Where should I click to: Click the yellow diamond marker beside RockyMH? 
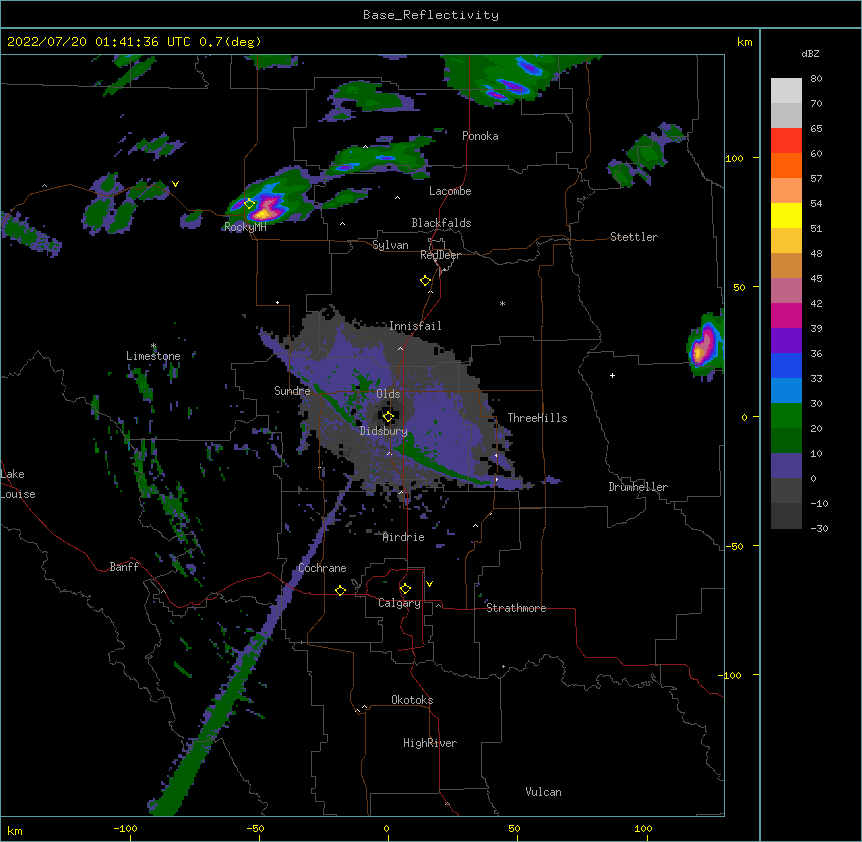click(x=249, y=204)
